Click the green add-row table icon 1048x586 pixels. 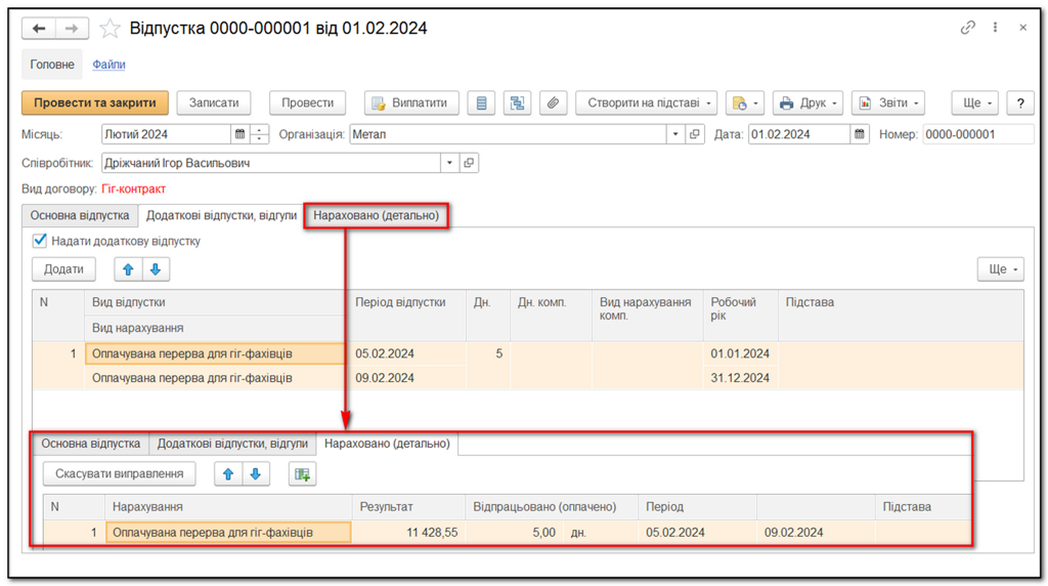[x=301, y=474]
